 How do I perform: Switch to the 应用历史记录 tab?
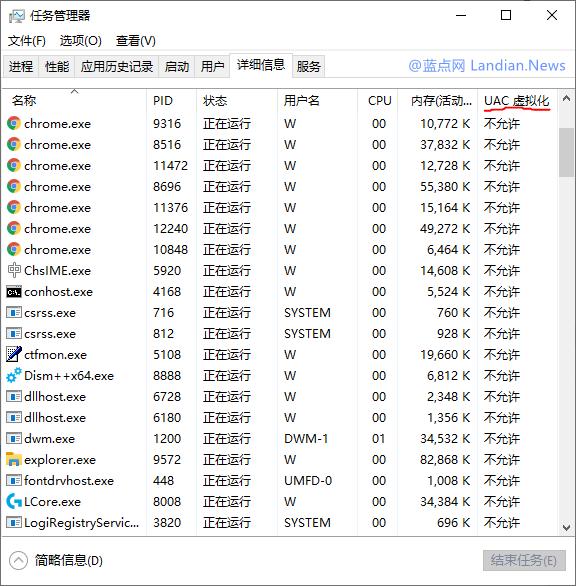coord(117,67)
